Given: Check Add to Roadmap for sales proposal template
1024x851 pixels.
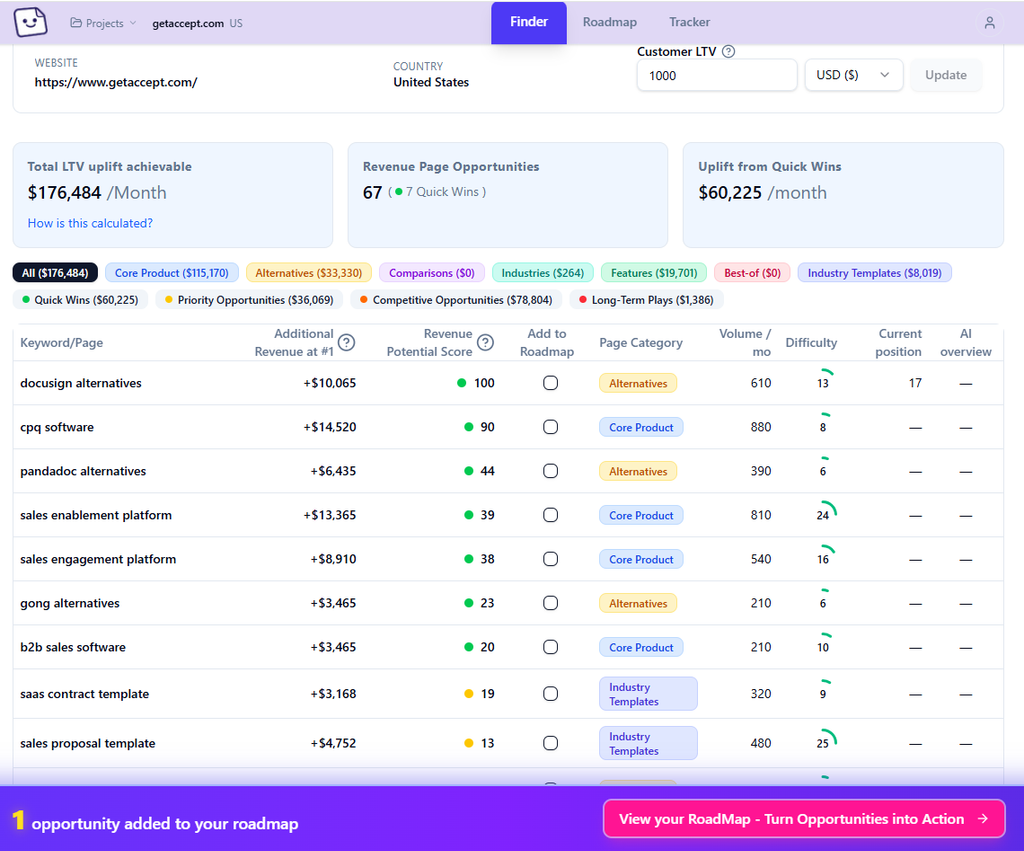Looking at the screenshot, I should click(551, 743).
